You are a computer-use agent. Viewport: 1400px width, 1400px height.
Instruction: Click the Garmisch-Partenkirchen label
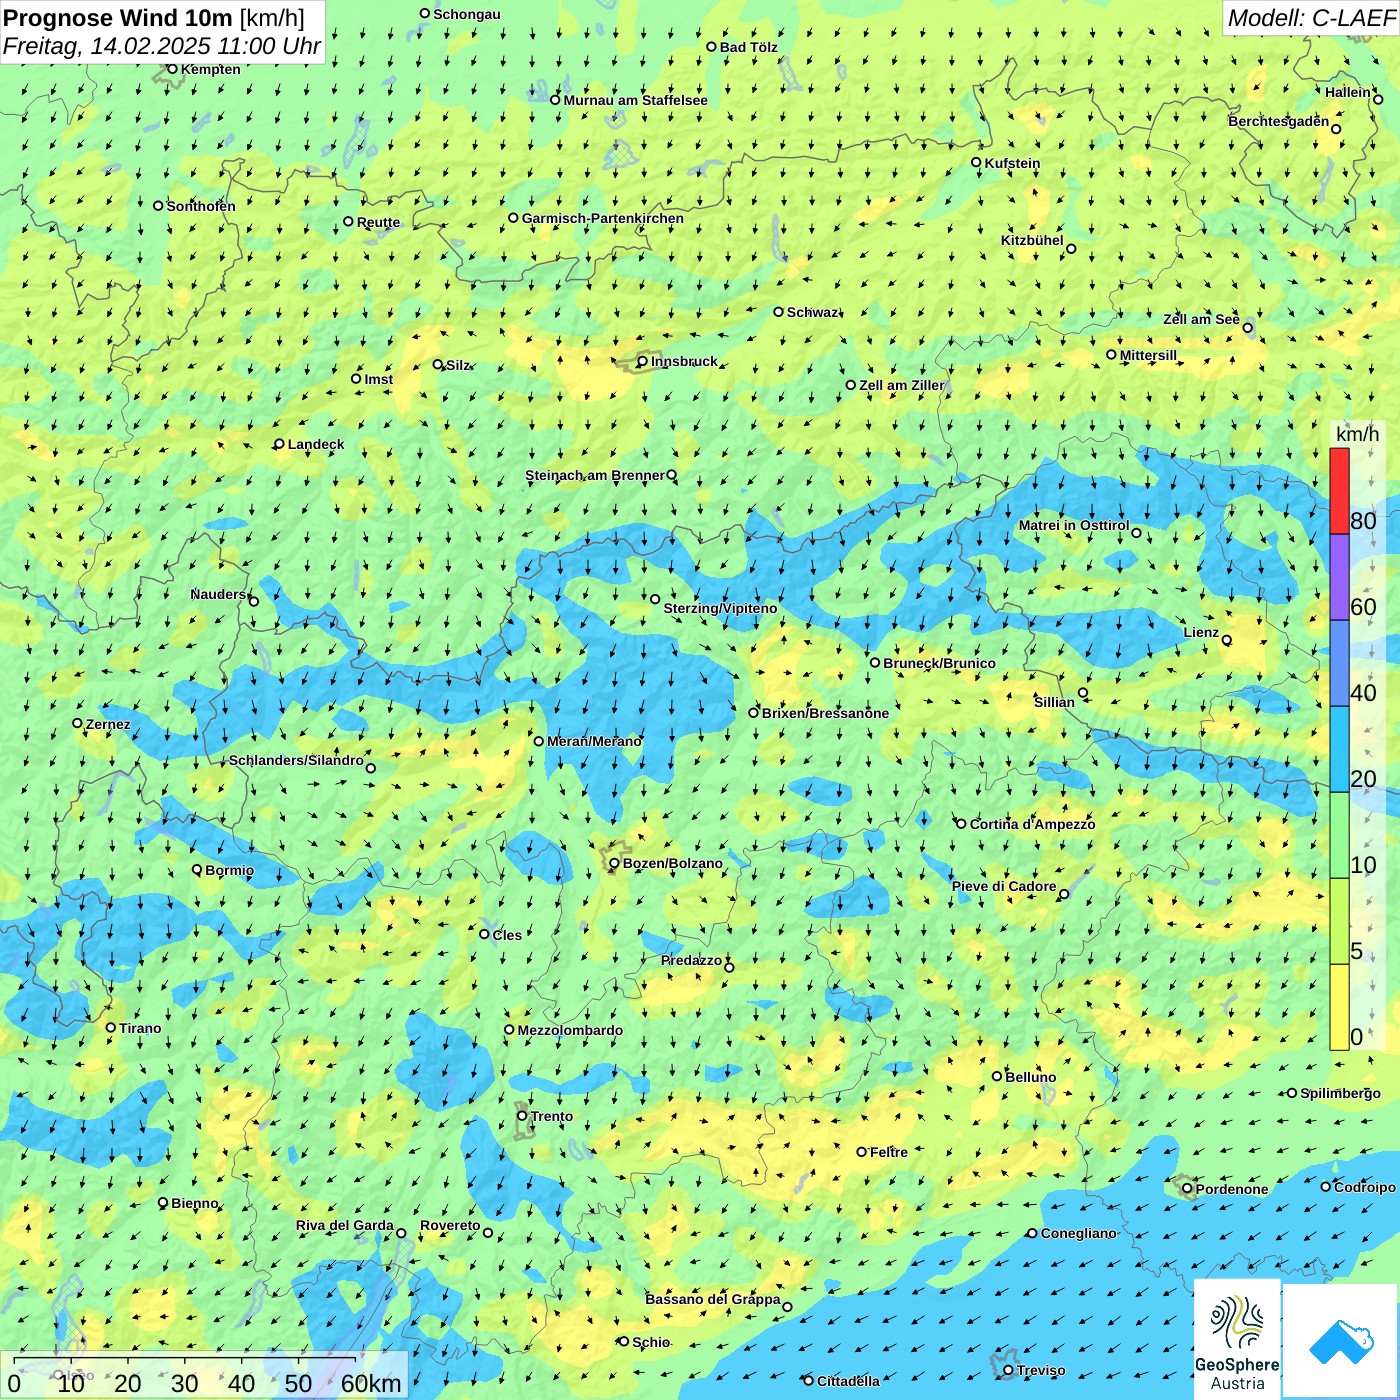click(x=603, y=218)
